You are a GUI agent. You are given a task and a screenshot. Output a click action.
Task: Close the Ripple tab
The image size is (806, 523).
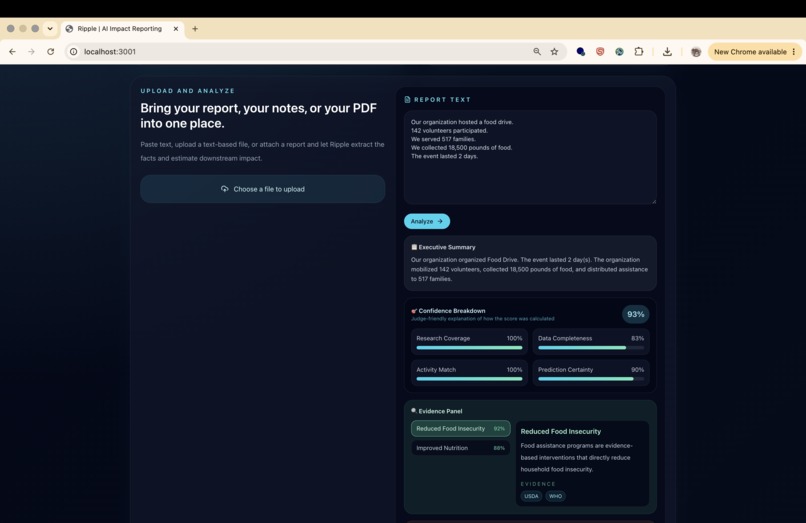[176, 29]
